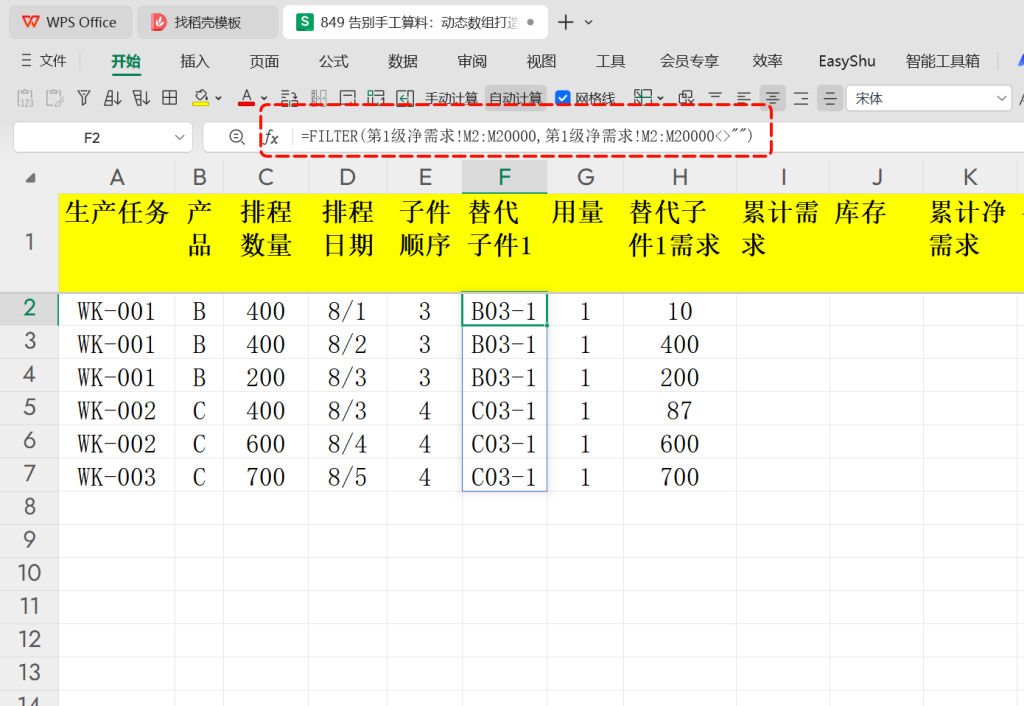
Task: Open the 审阅 Review tab
Action: (472, 61)
